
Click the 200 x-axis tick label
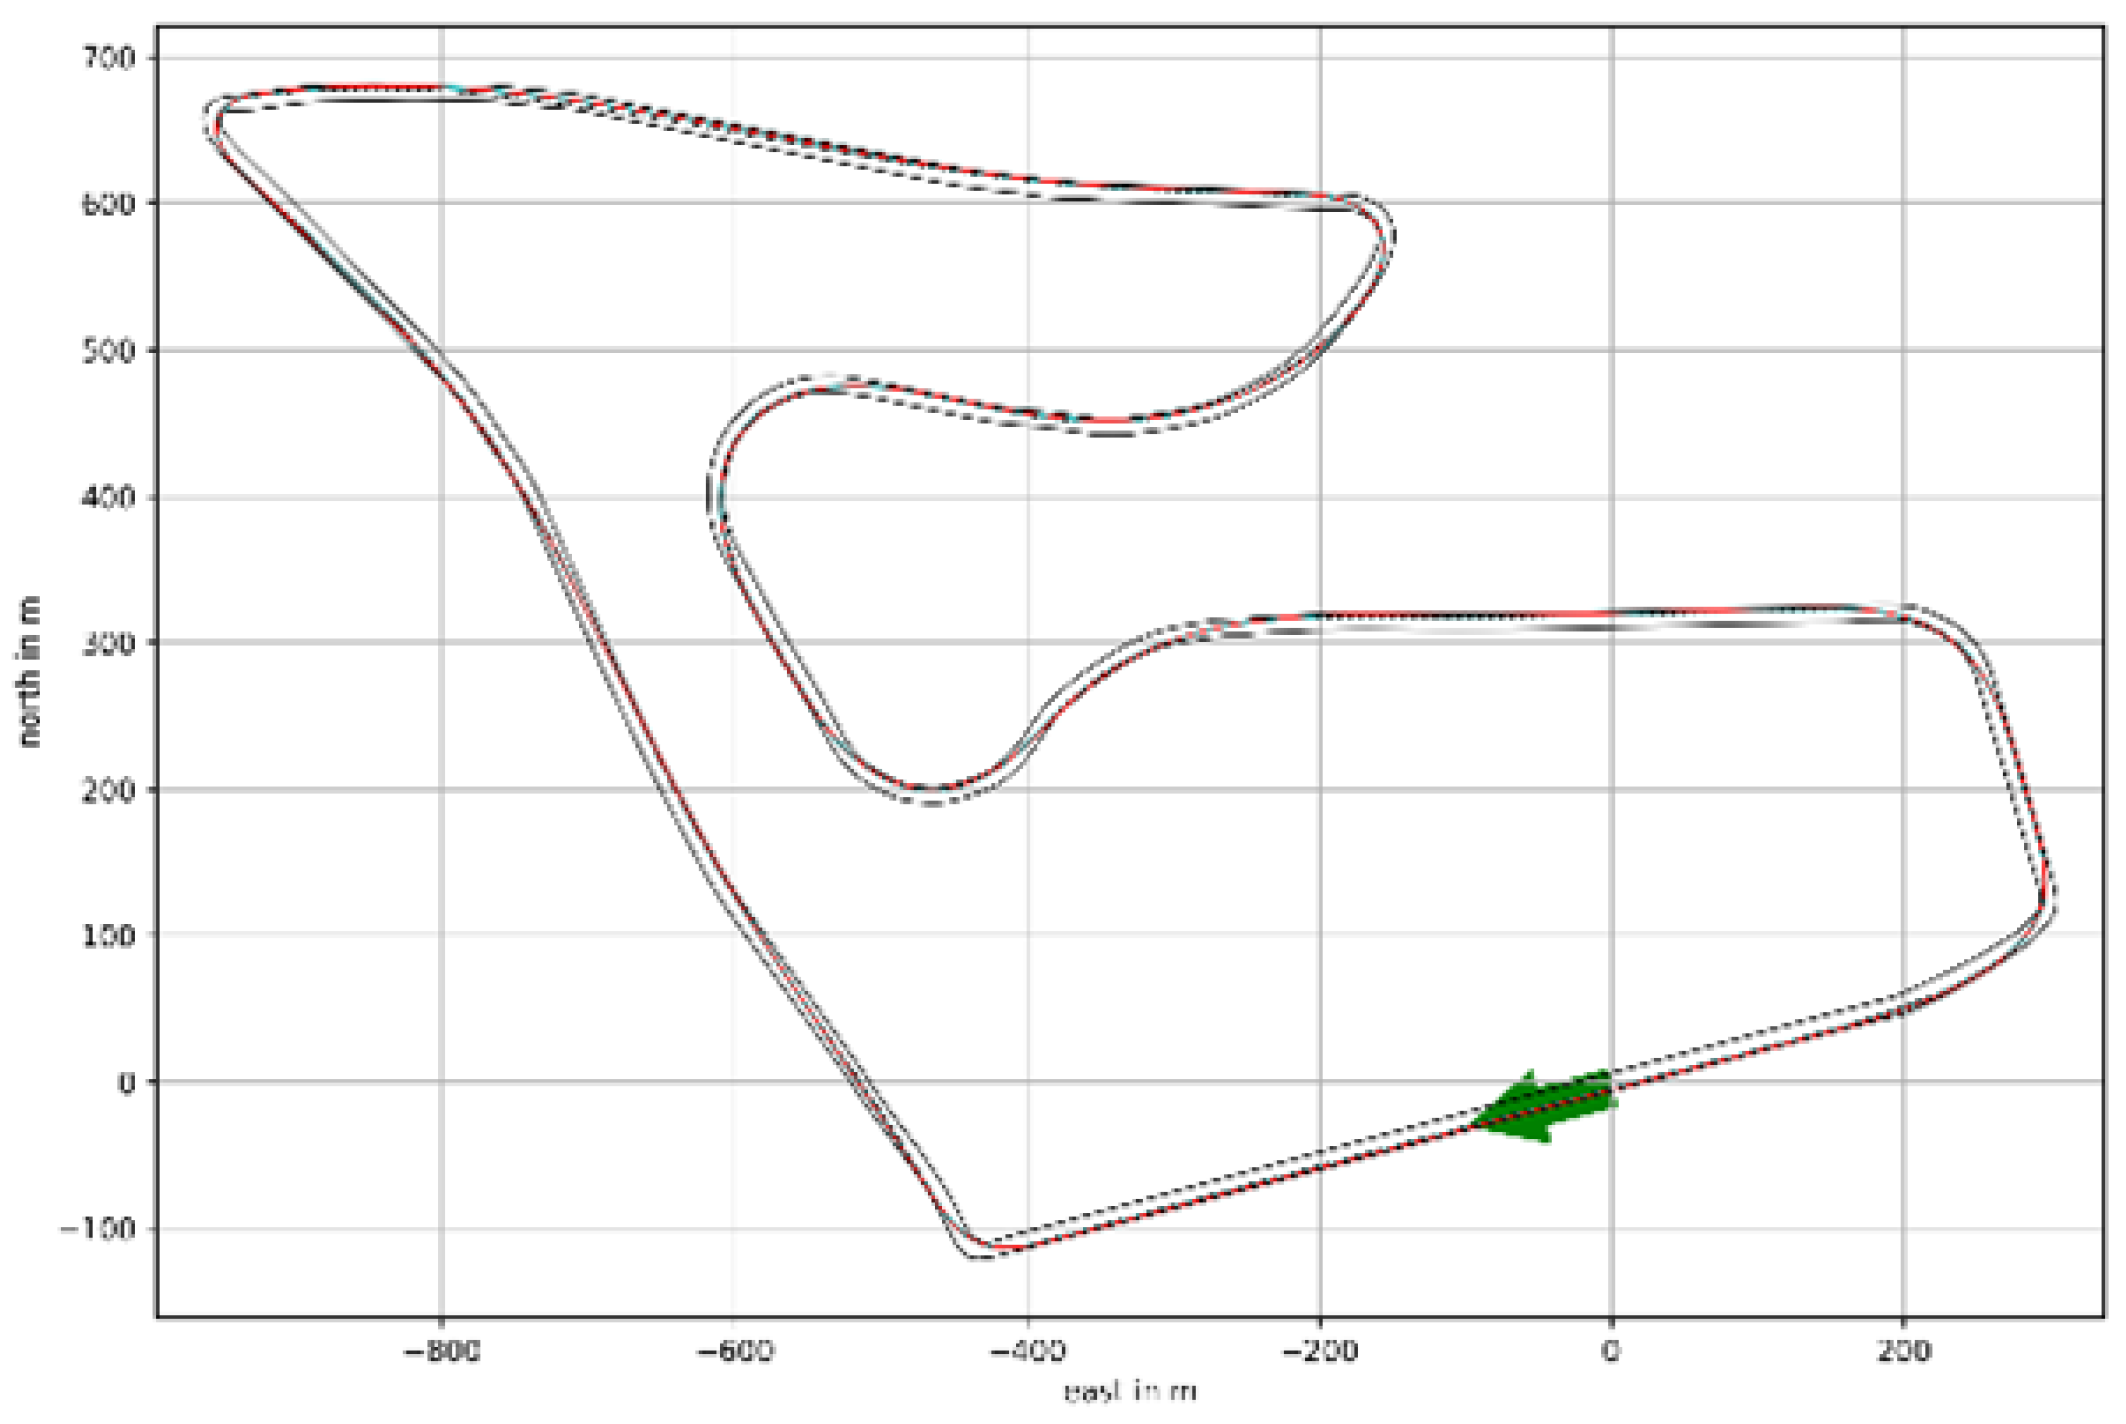[1903, 1352]
